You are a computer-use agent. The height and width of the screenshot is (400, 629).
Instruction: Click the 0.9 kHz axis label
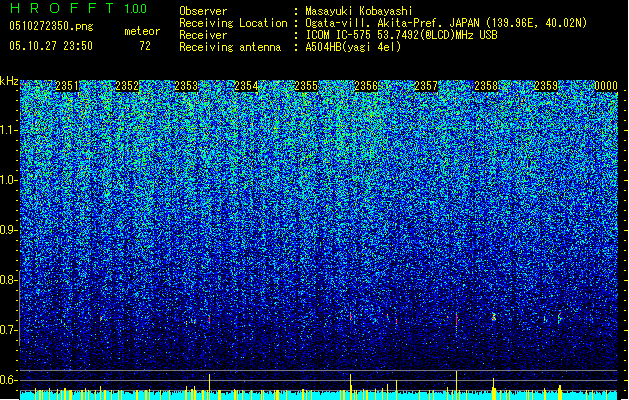coord(8,230)
